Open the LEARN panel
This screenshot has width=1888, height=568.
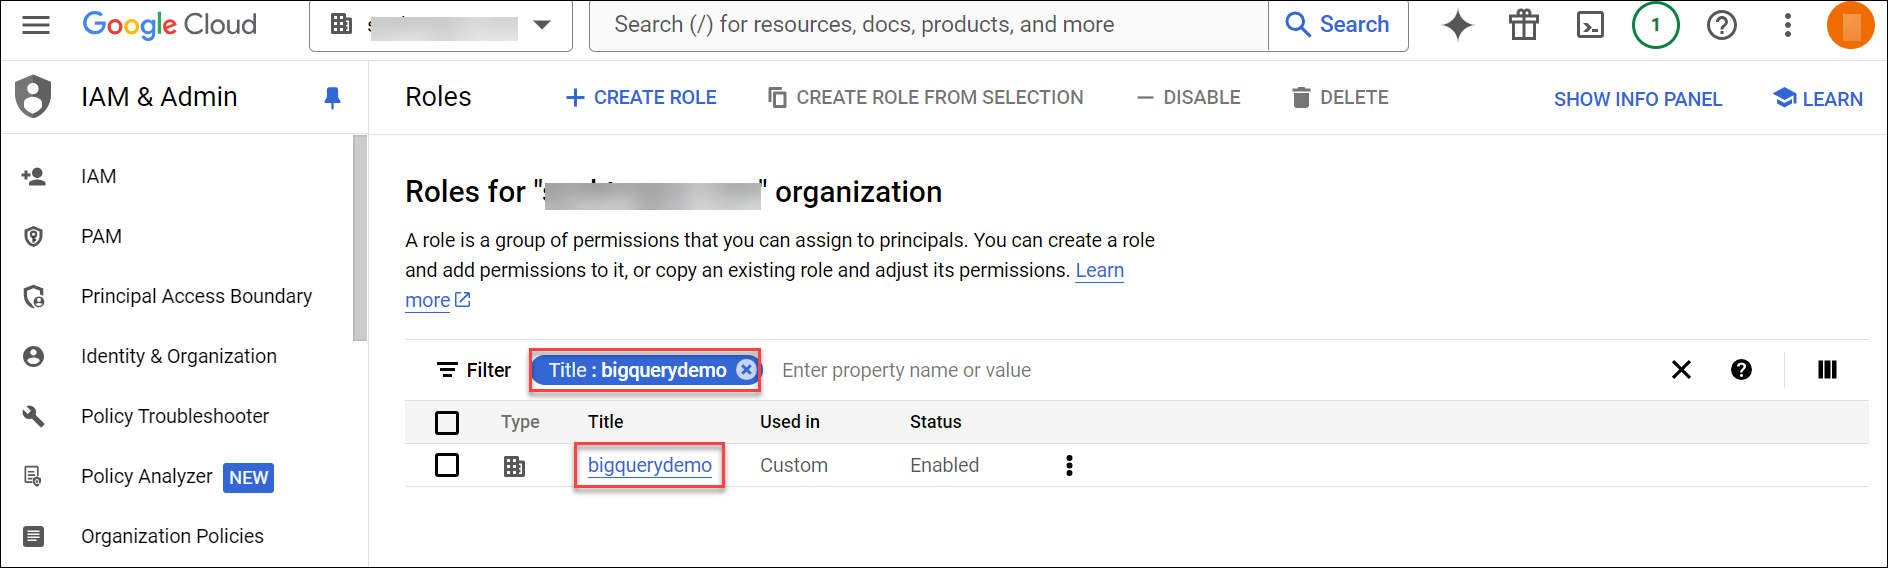point(1818,99)
